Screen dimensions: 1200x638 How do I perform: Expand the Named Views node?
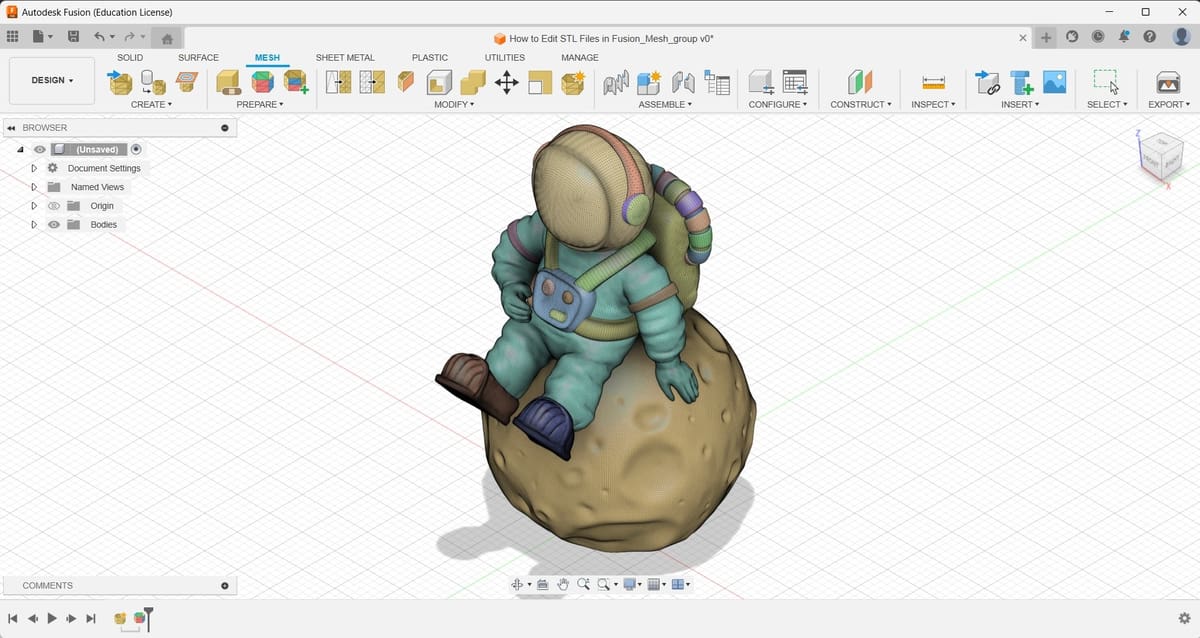(x=34, y=187)
